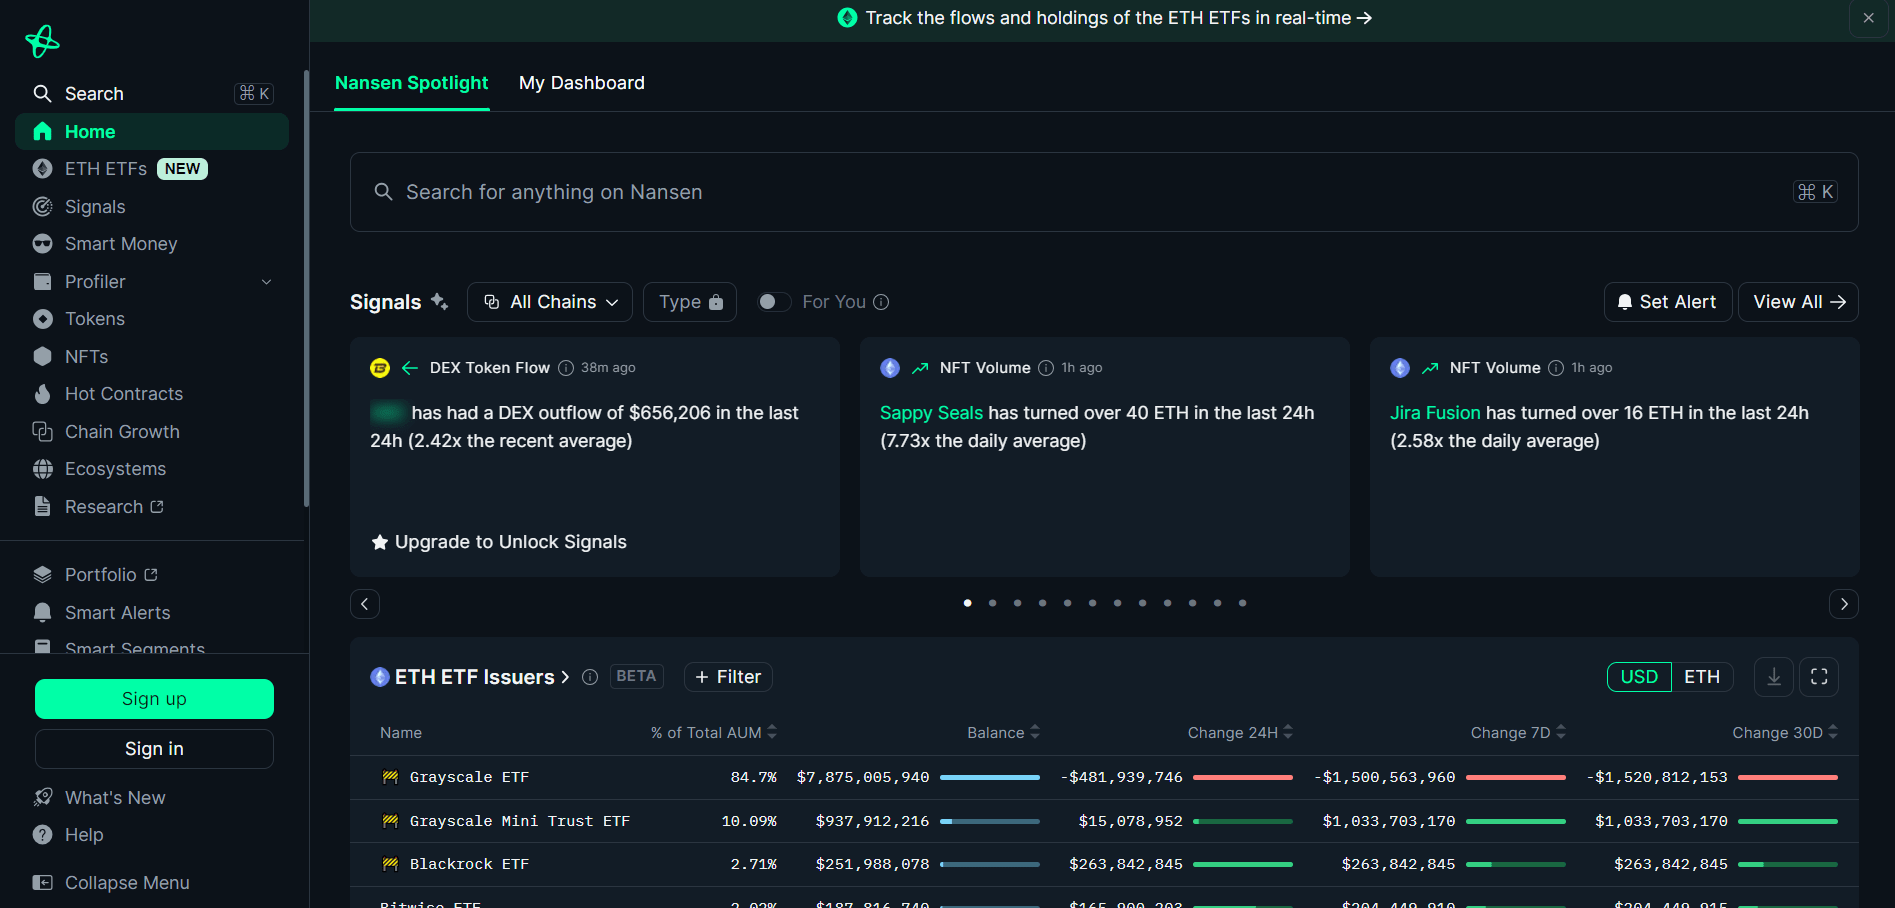
Task: Click the Grayscale ETF row name
Action: (469, 777)
